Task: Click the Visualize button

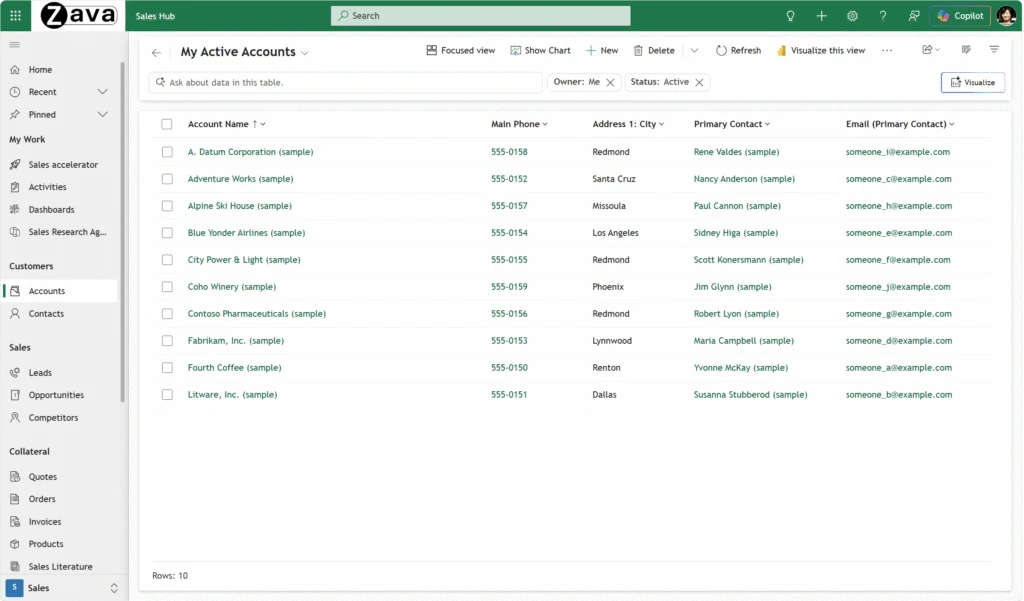Action: 972,82
